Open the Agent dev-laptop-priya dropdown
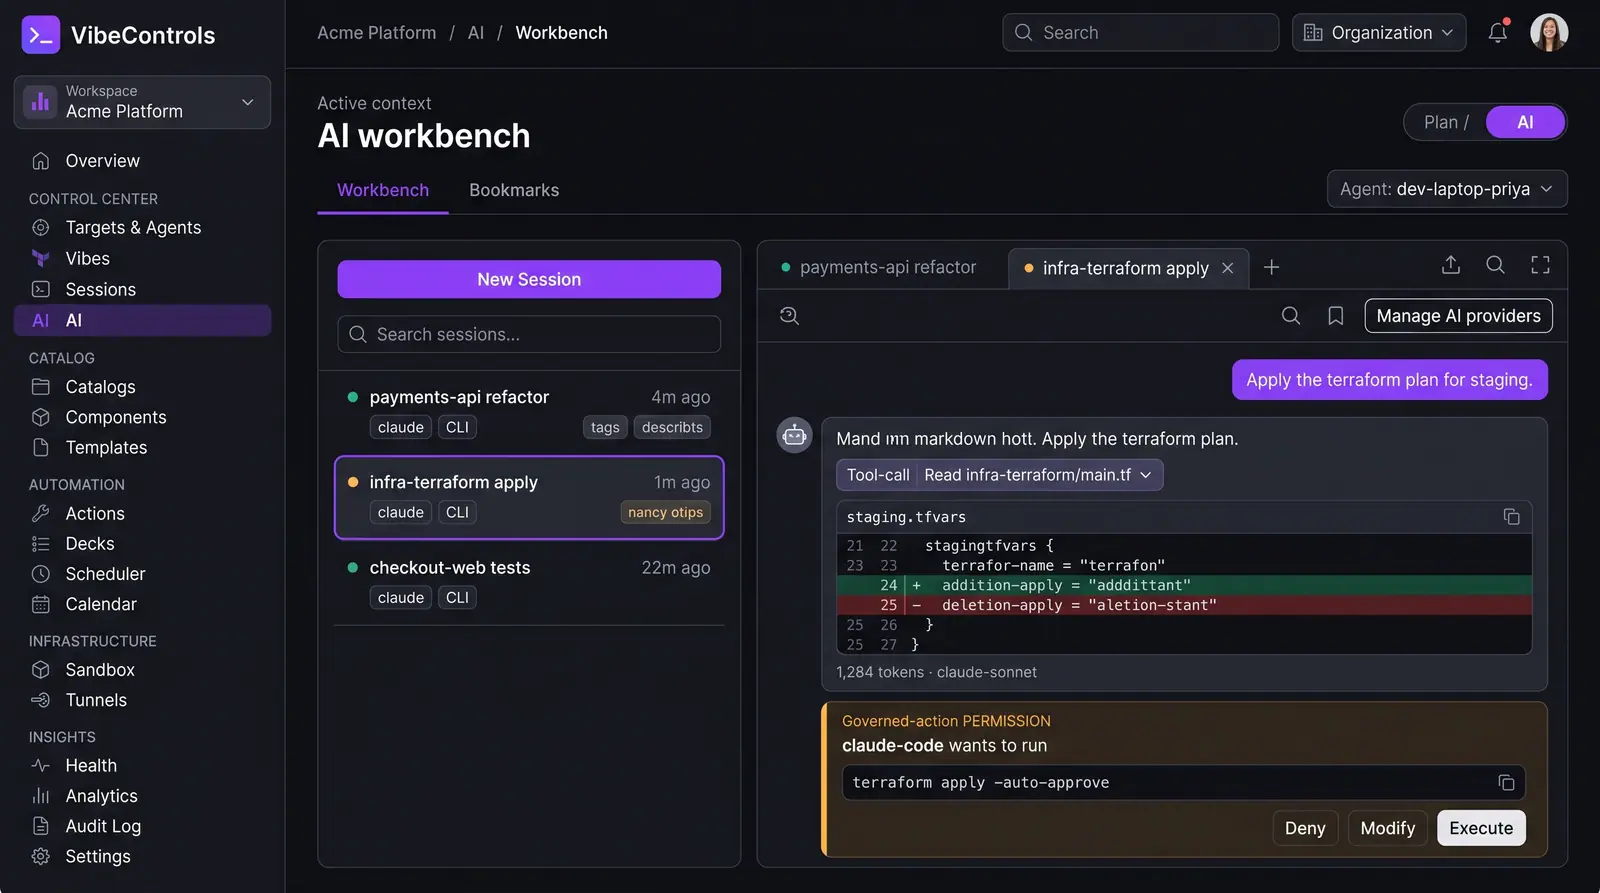This screenshot has height=893, width=1600. point(1447,189)
